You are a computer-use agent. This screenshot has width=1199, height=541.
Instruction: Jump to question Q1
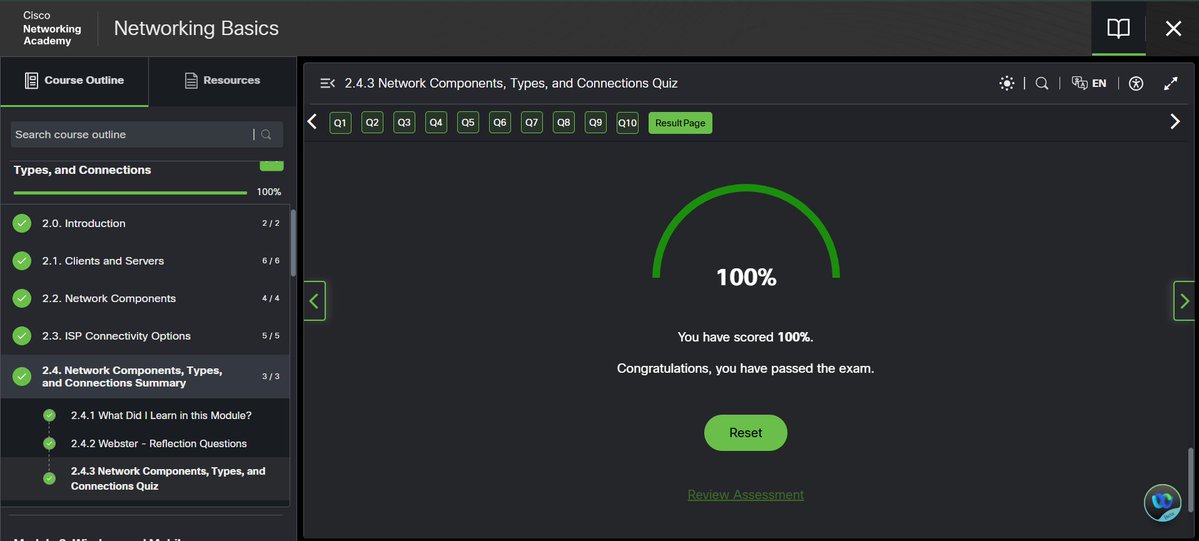tap(340, 122)
